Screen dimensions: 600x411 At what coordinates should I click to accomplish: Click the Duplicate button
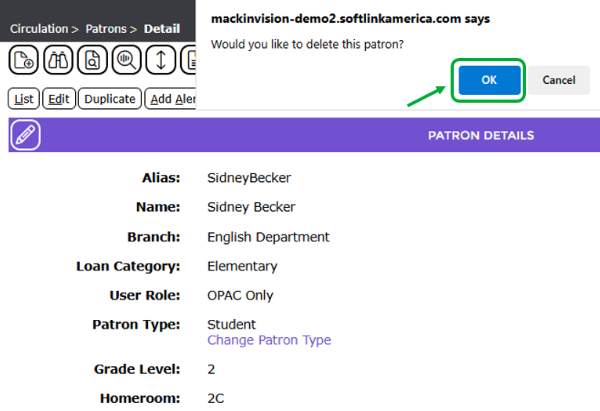click(110, 99)
